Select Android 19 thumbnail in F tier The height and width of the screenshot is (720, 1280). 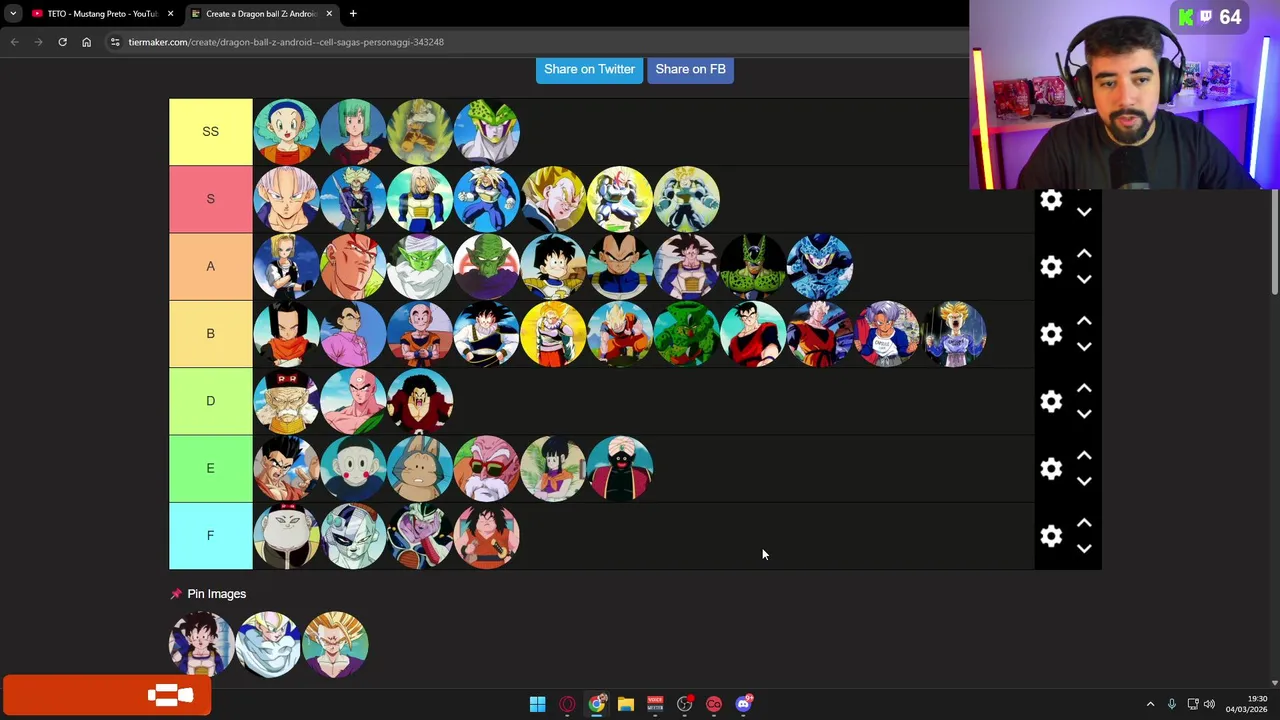click(286, 536)
